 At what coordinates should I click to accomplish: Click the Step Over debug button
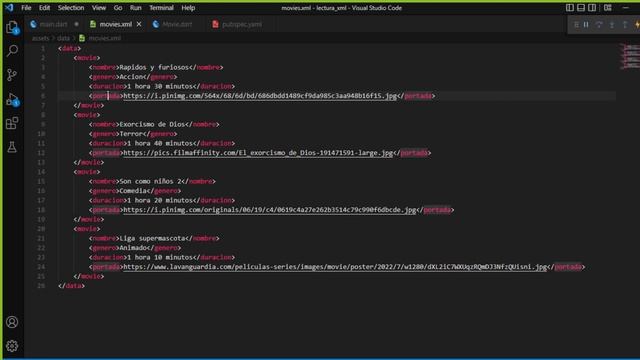pyautogui.click(x=599, y=25)
